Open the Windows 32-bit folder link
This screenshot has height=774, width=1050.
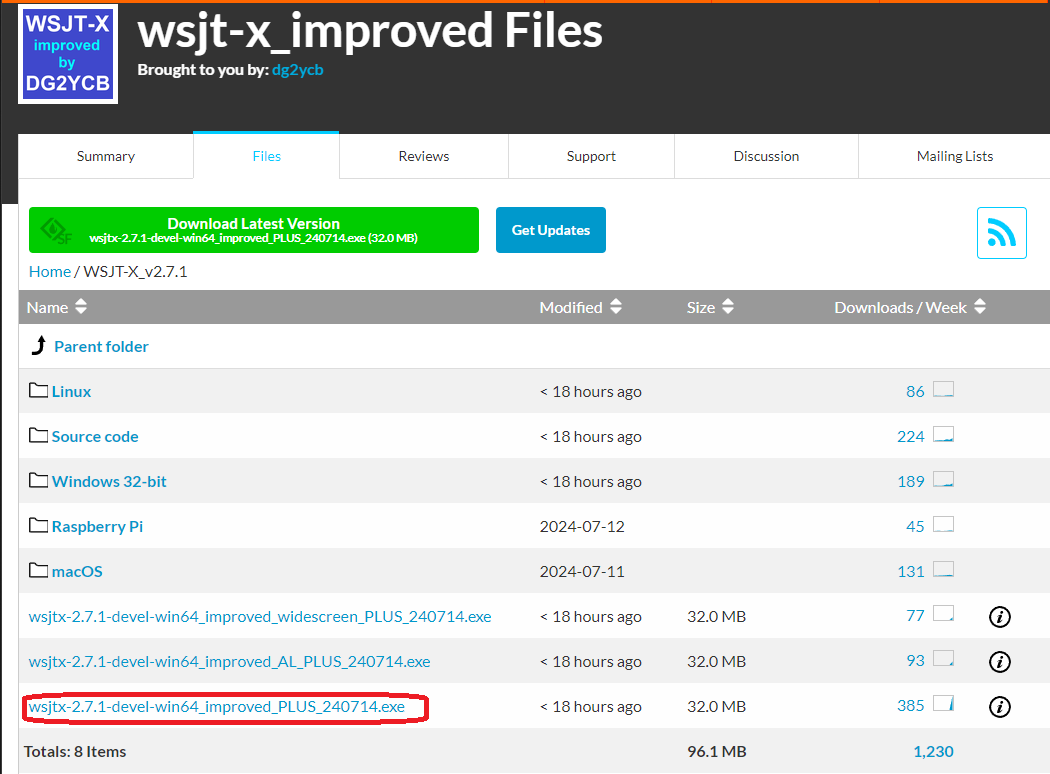pyautogui.click(x=109, y=481)
